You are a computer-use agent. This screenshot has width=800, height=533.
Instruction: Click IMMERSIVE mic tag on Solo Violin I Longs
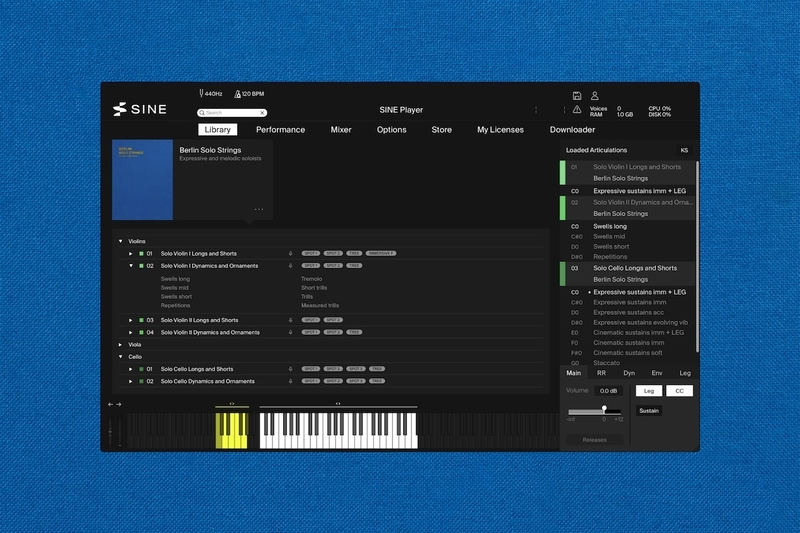click(381, 253)
